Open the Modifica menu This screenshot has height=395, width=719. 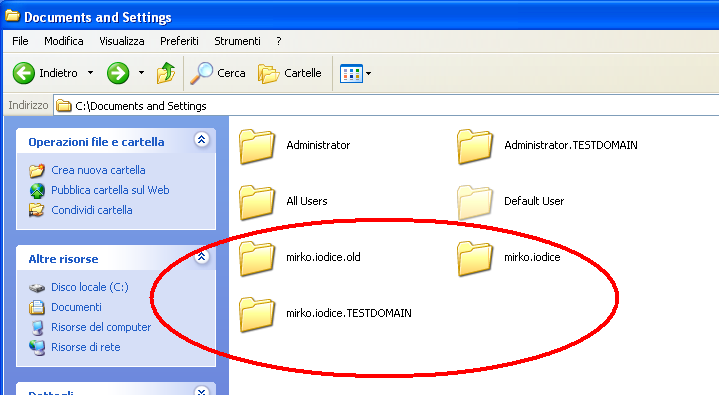click(x=64, y=41)
